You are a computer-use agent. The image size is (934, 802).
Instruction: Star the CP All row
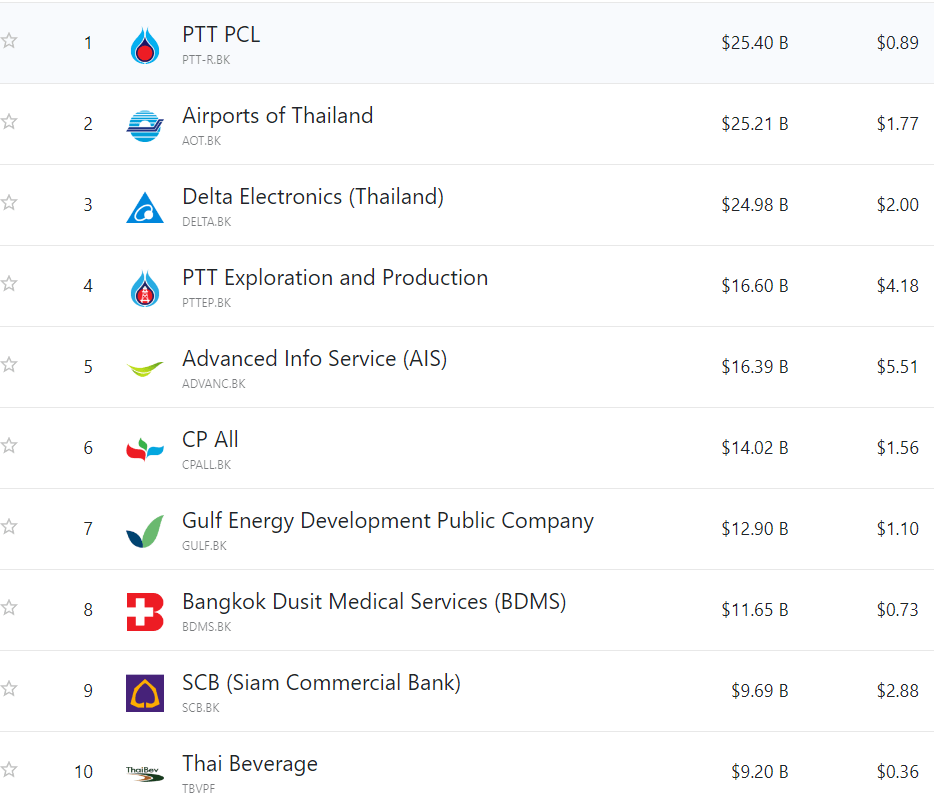[9, 446]
